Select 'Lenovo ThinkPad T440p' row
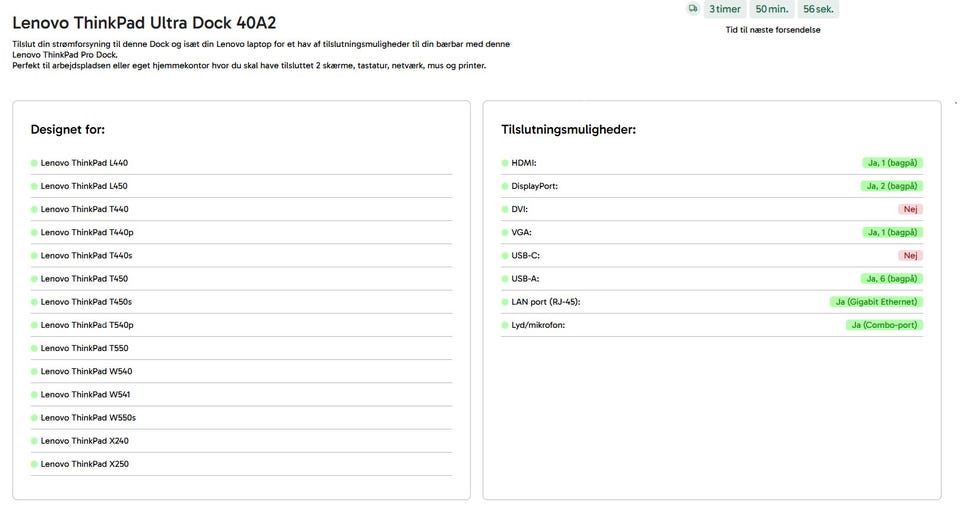This screenshot has width=960, height=512. pos(241,233)
